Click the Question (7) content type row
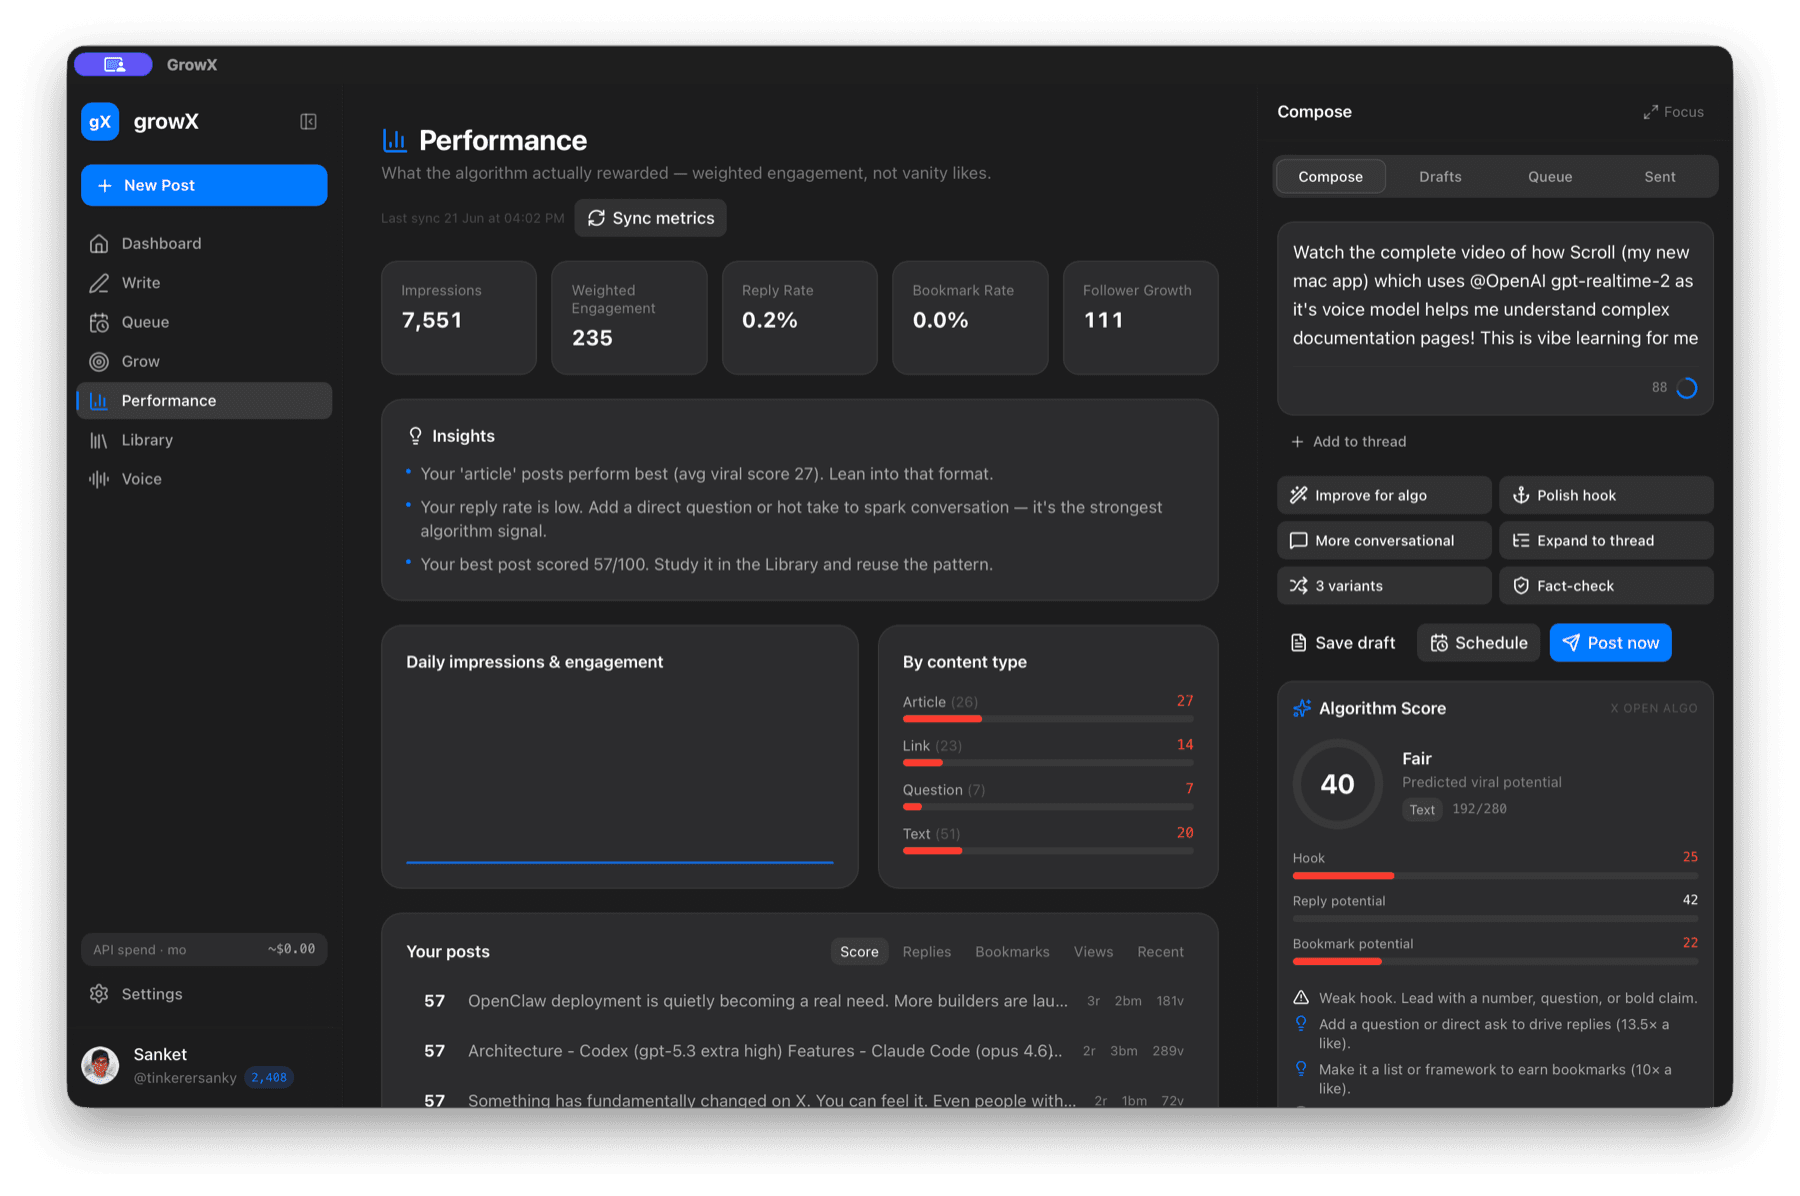The width and height of the screenshot is (1800, 1196). point(1048,797)
